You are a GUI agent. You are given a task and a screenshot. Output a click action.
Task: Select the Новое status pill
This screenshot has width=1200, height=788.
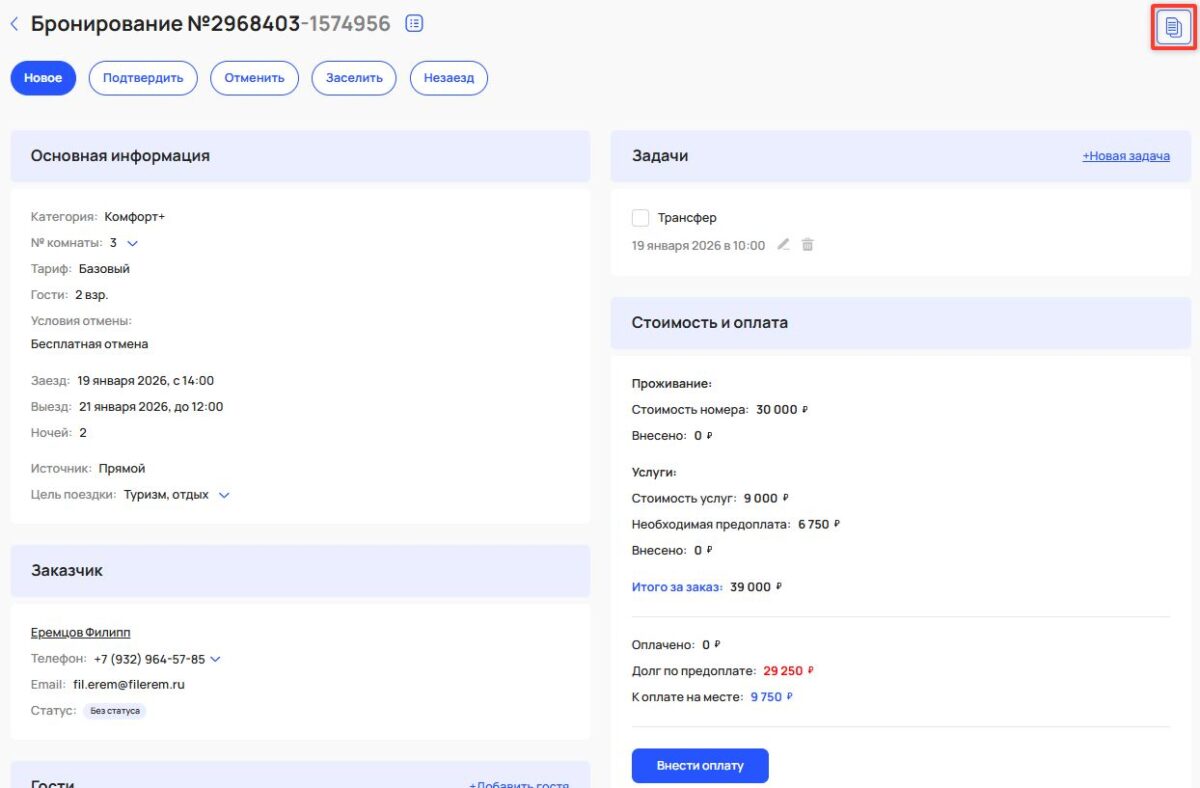pos(42,77)
